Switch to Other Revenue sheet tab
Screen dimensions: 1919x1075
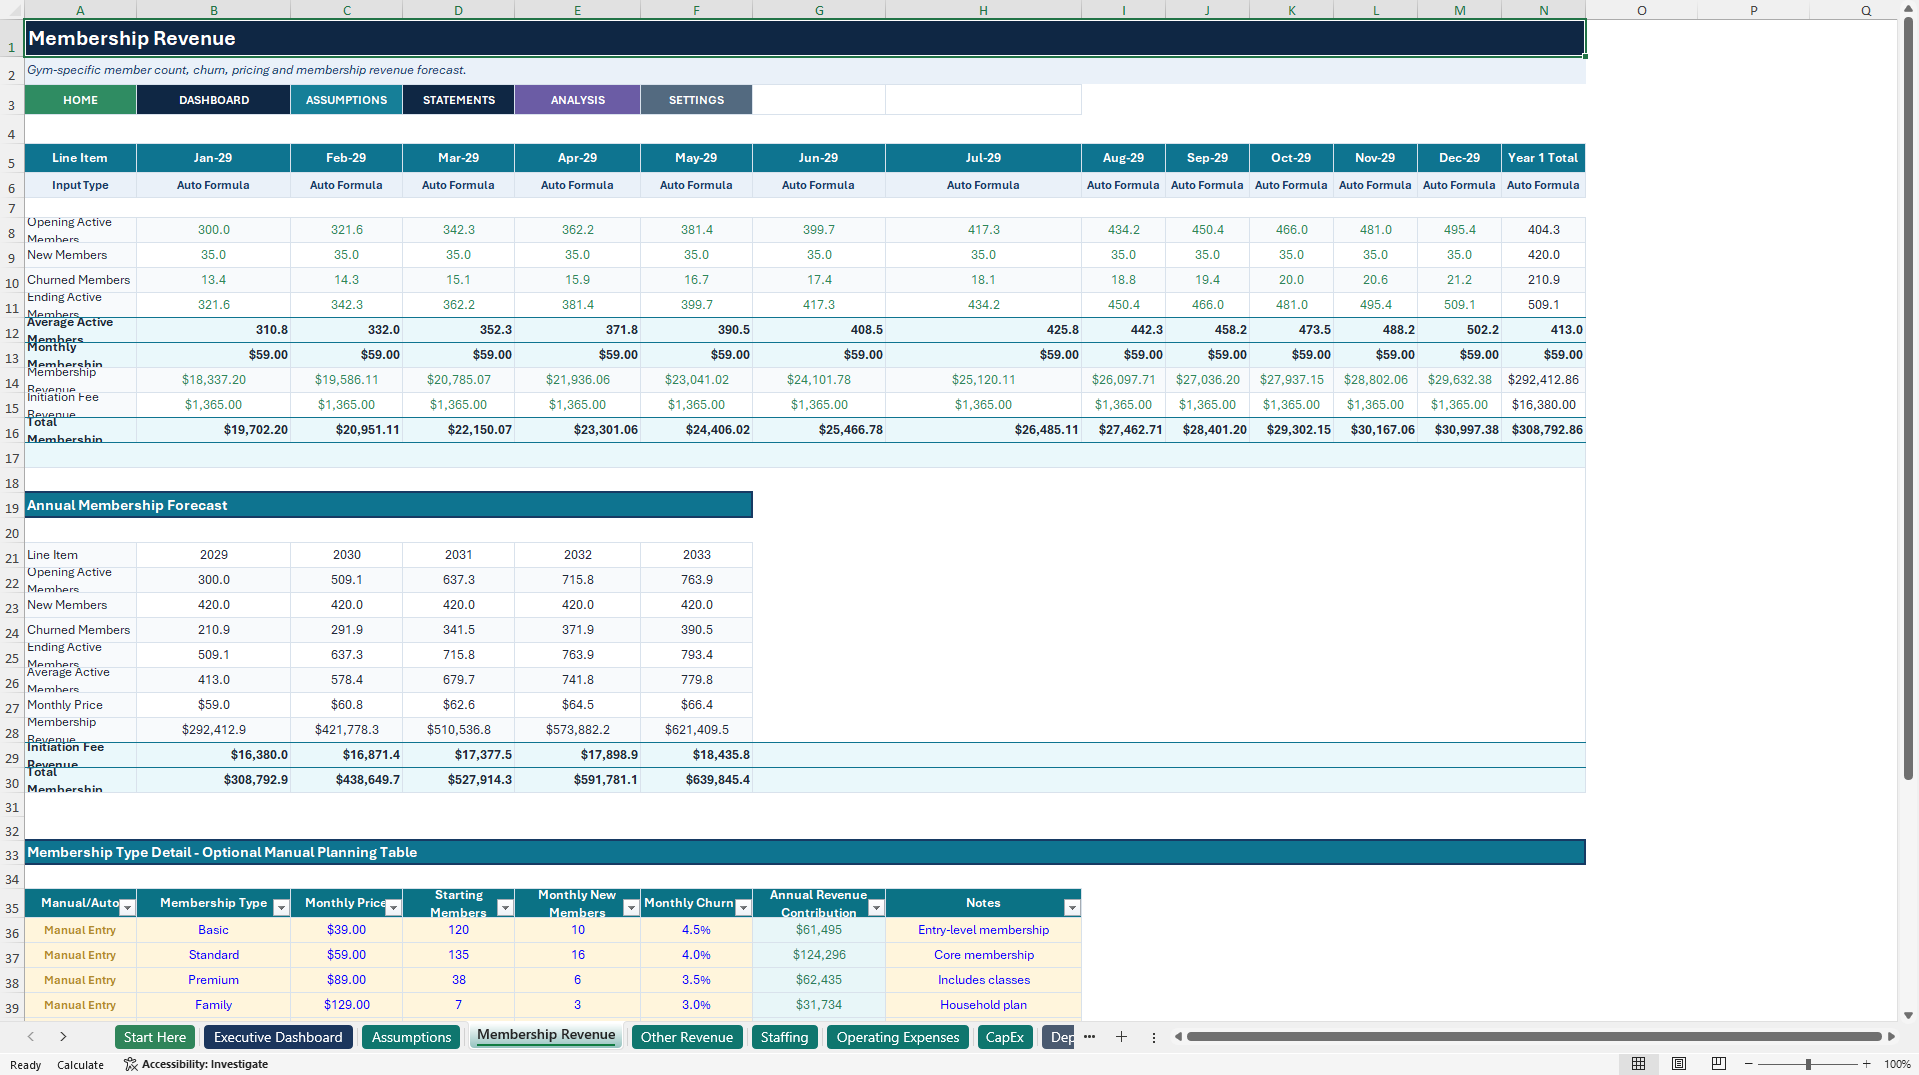[687, 1037]
